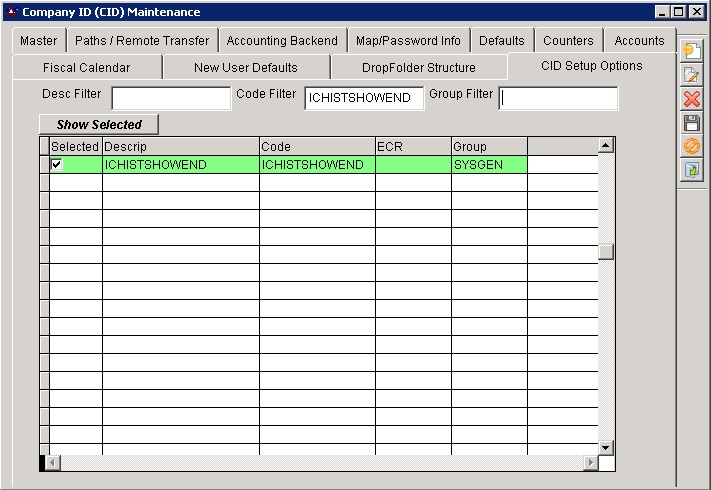Click the Edit record pencil icon
Viewport: 711px width, 490px height.
(691, 76)
